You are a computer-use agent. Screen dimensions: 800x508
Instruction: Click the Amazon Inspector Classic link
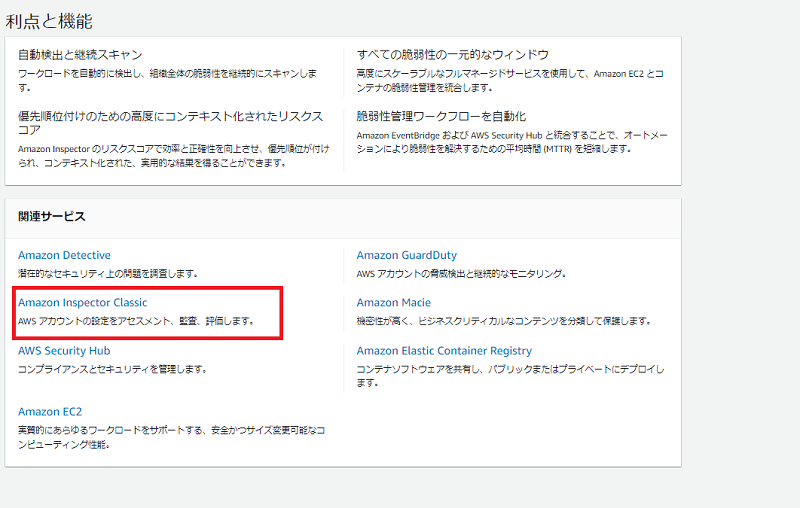click(x=83, y=302)
